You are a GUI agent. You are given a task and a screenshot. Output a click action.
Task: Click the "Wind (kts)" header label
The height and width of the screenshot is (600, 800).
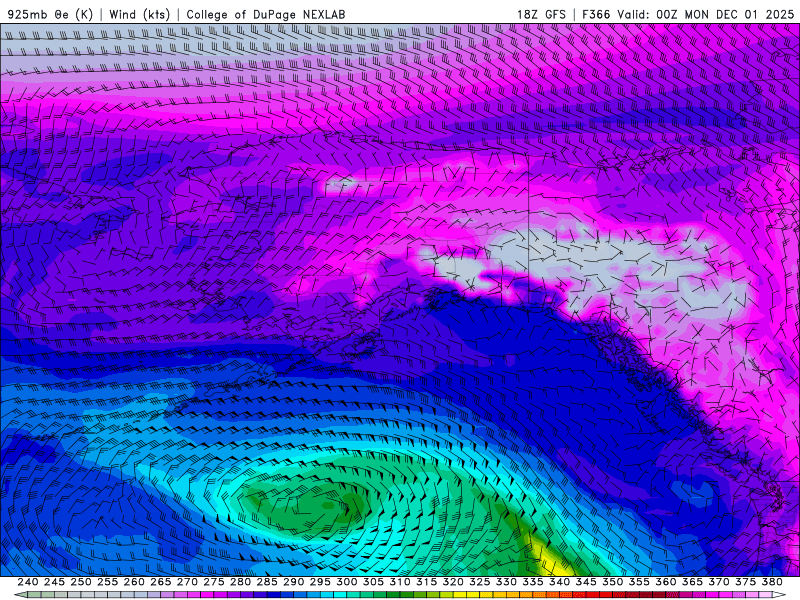coord(140,14)
